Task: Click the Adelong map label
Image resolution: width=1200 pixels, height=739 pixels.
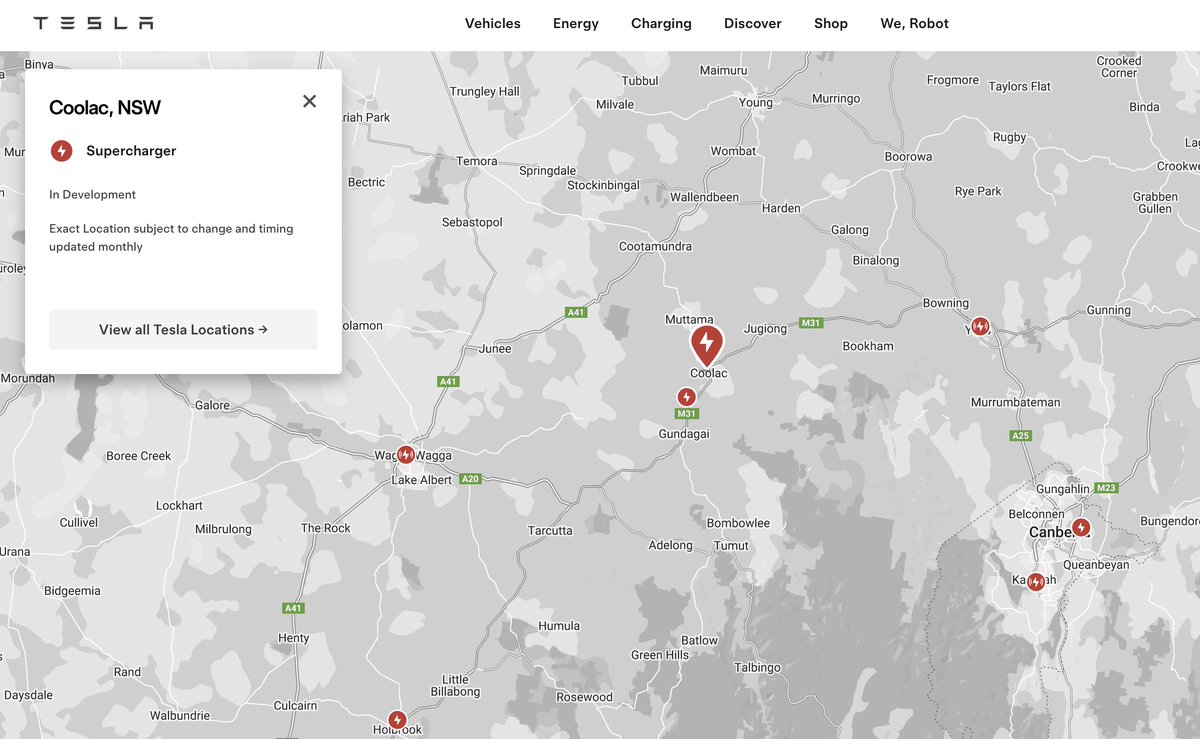Action: pos(670,545)
